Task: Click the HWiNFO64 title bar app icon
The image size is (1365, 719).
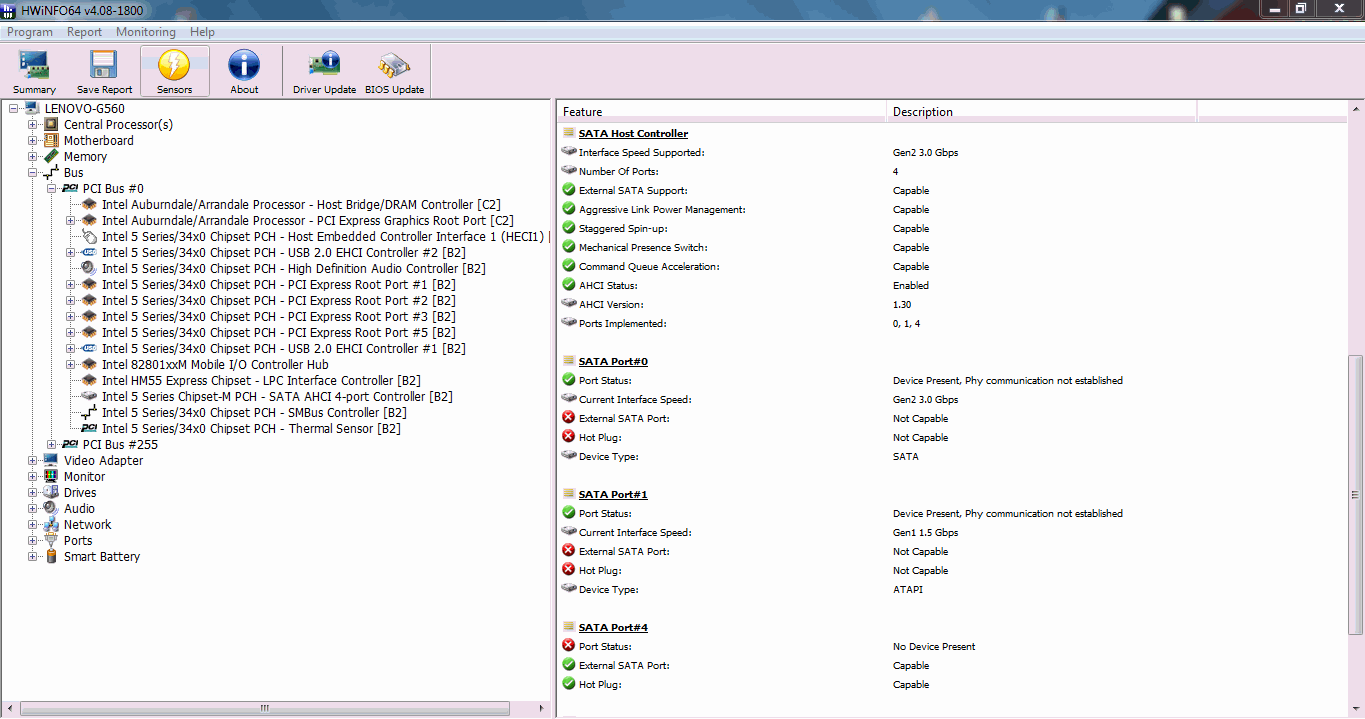Action: pos(8,10)
